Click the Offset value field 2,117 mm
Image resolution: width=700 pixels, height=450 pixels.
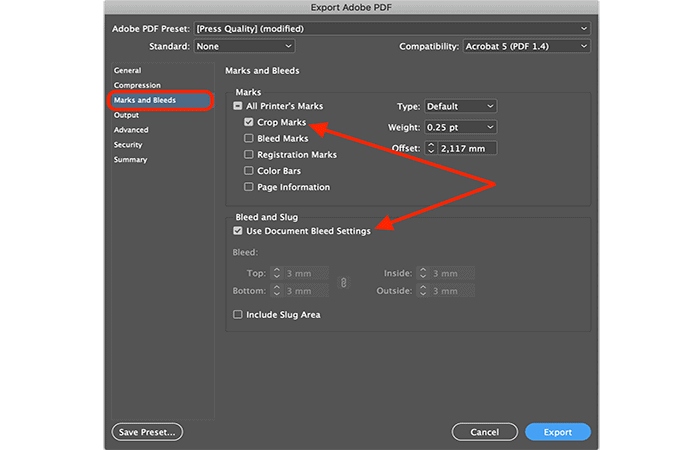(467, 148)
